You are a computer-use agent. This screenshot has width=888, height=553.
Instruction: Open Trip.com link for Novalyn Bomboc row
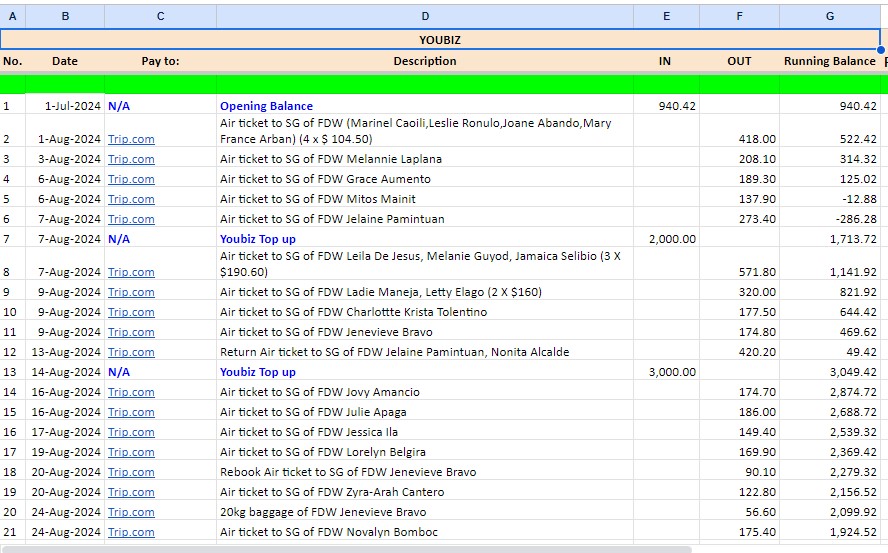[131, 532]
